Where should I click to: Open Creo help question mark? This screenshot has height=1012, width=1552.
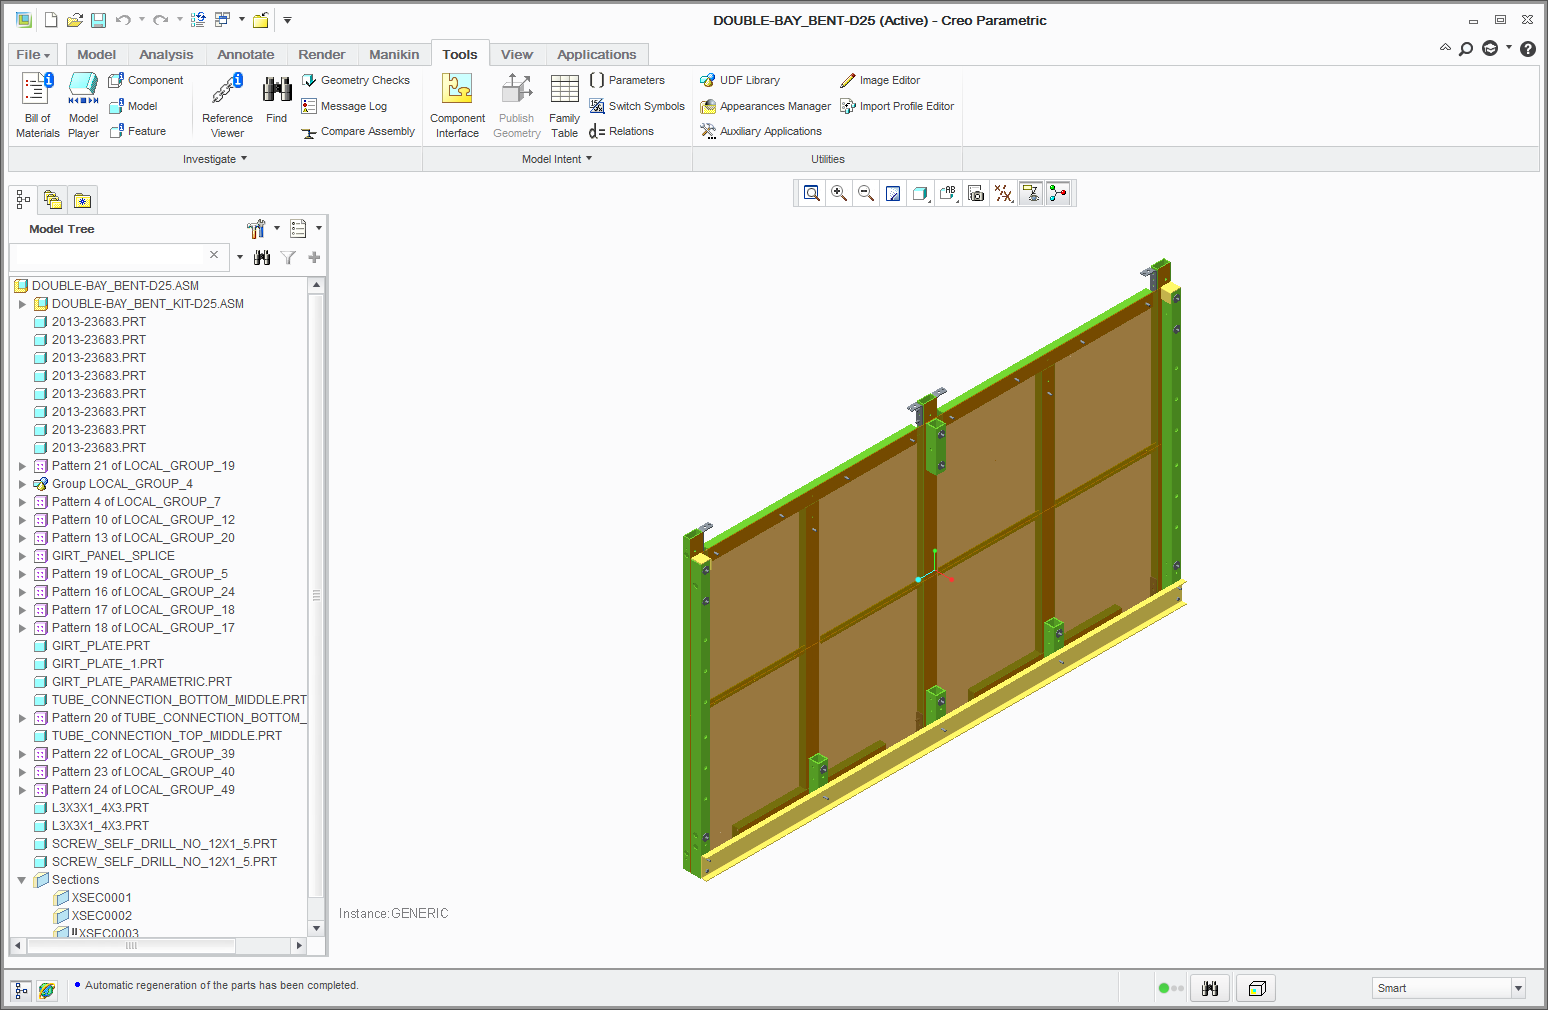tap(1528, 49)
